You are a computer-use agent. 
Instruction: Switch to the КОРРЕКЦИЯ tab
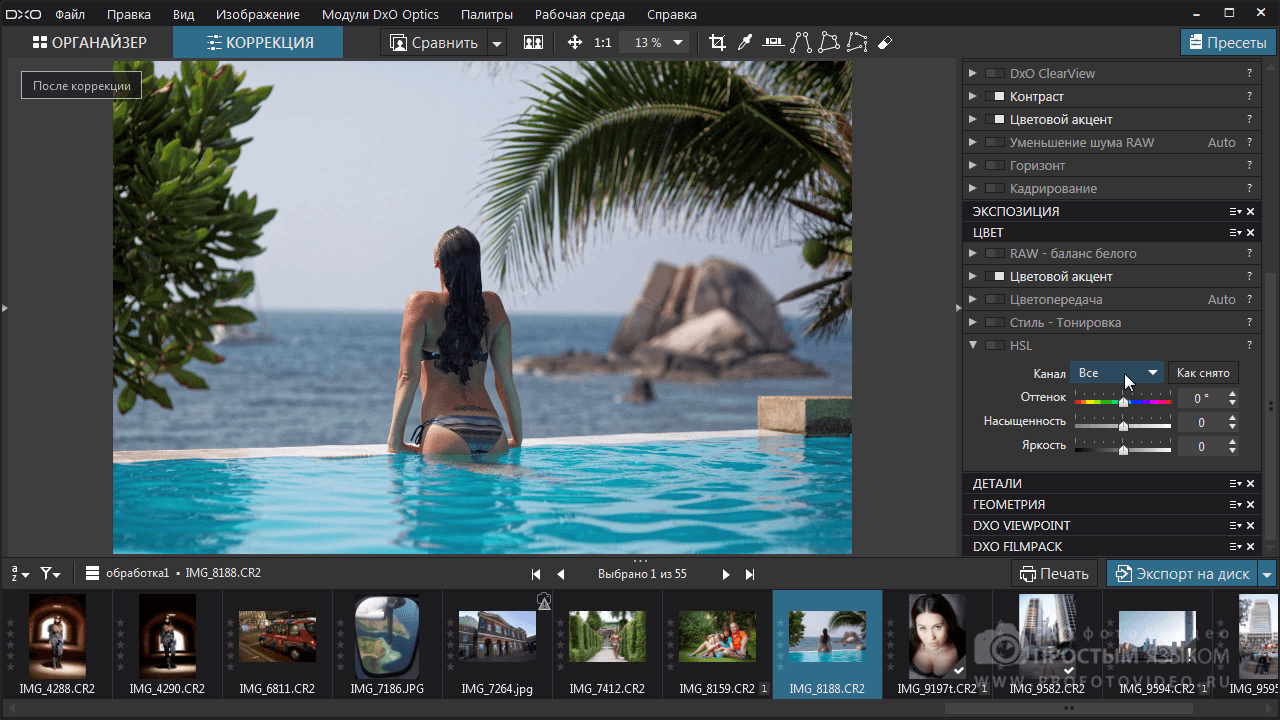pos(258,42)
